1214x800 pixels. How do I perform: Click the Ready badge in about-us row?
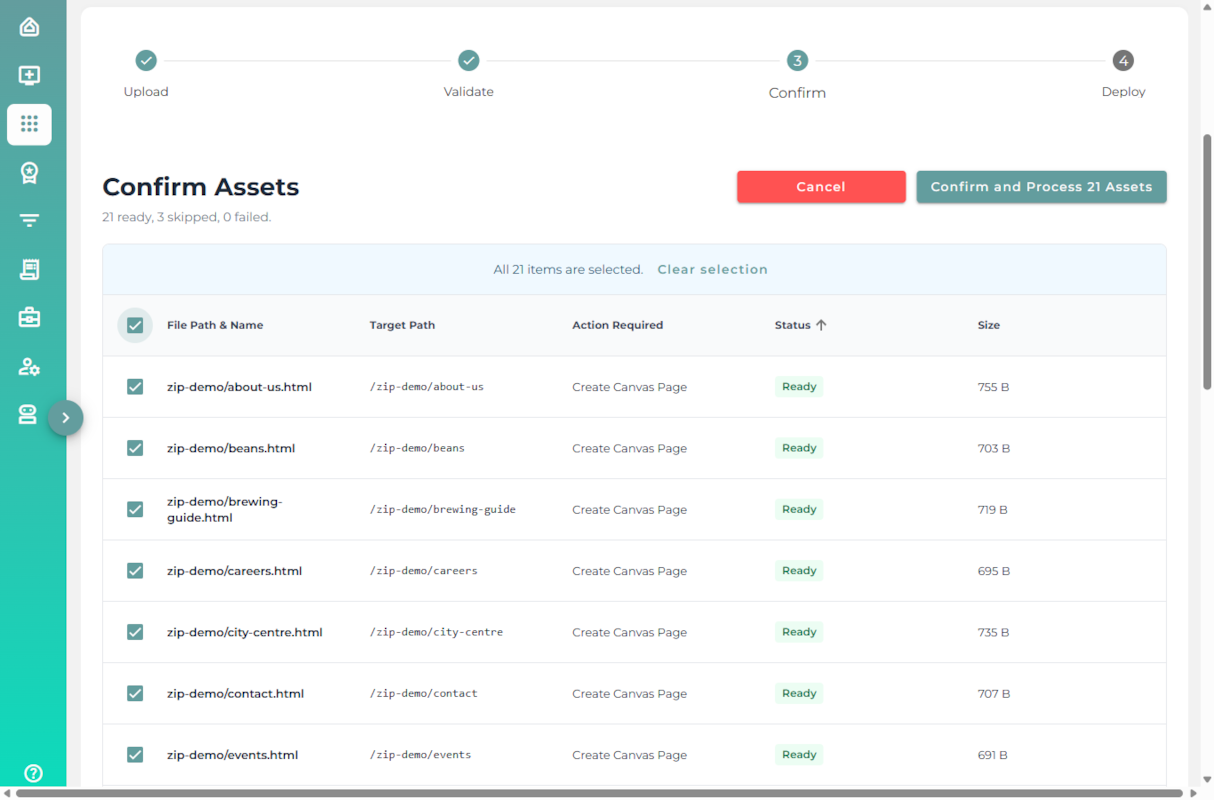799,387
